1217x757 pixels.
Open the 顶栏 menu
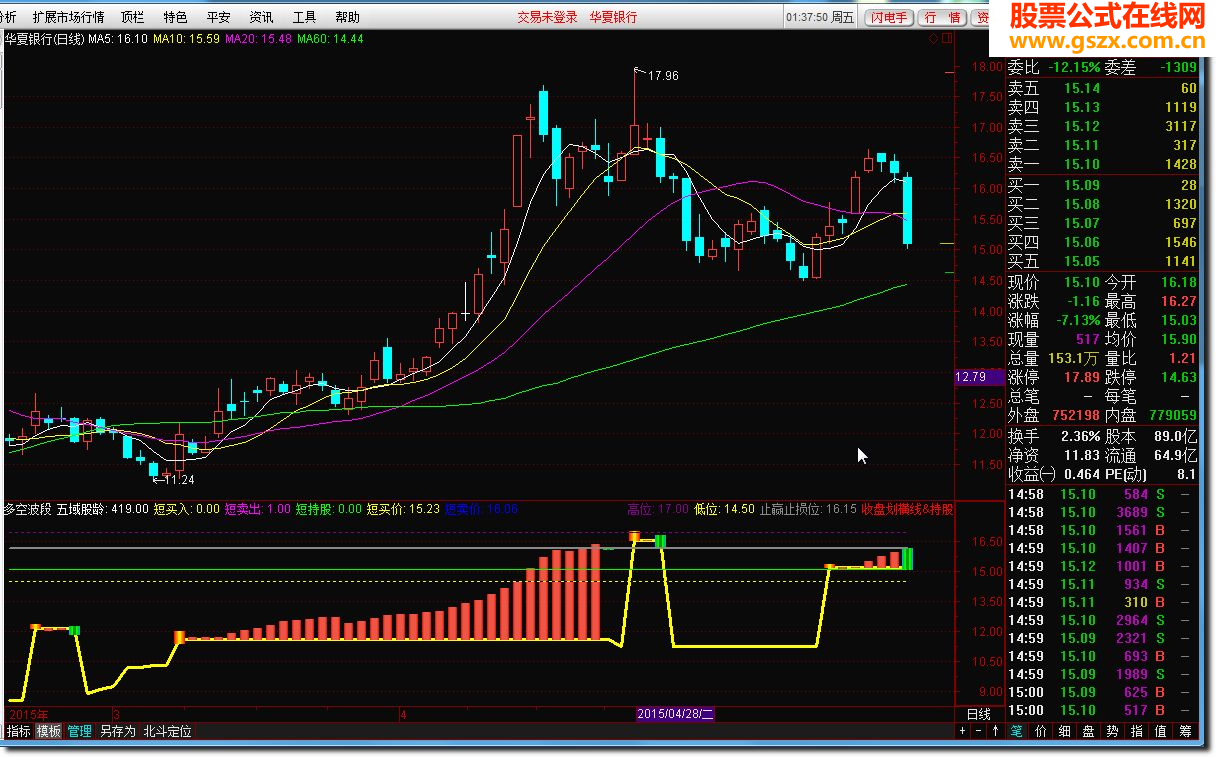[x=132, y=17]
